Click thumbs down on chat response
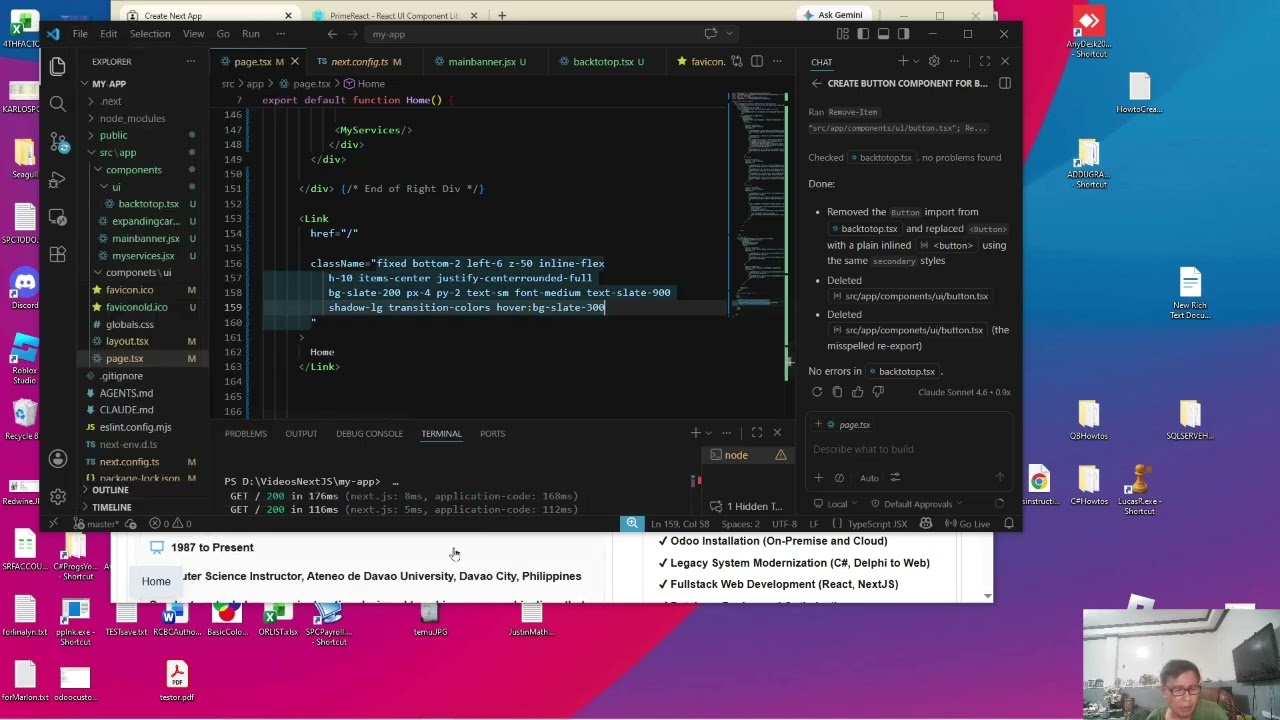 point(877,392)
